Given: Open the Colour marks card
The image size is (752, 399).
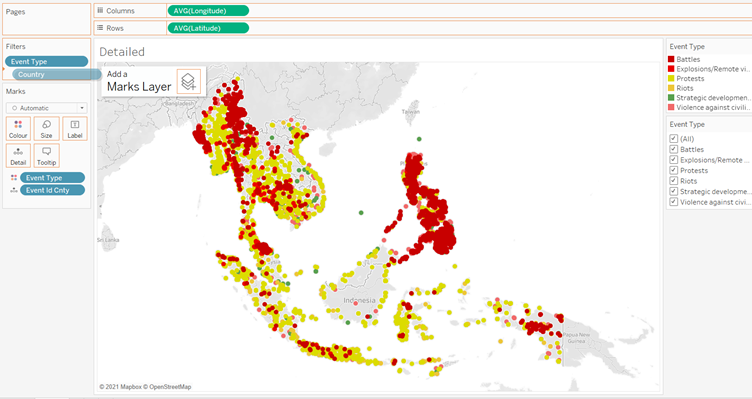Looking at the screenshot, I should coord(18,129).
